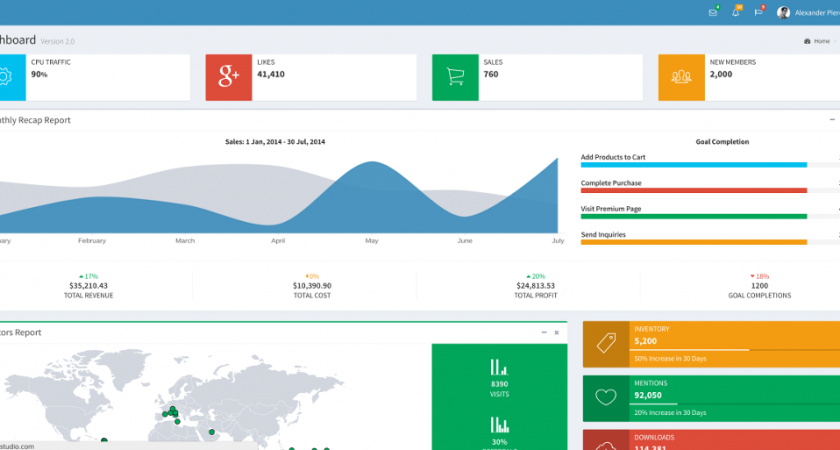Viewport: 840px width, 450px height.
Task: Click the 2,000 new members count
Action: [721, 74]
